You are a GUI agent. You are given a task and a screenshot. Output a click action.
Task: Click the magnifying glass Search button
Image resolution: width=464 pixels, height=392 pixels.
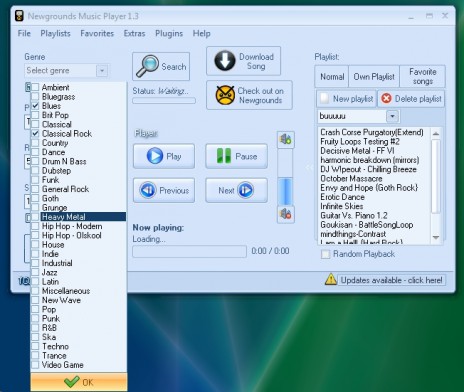[x=161, y=66]
